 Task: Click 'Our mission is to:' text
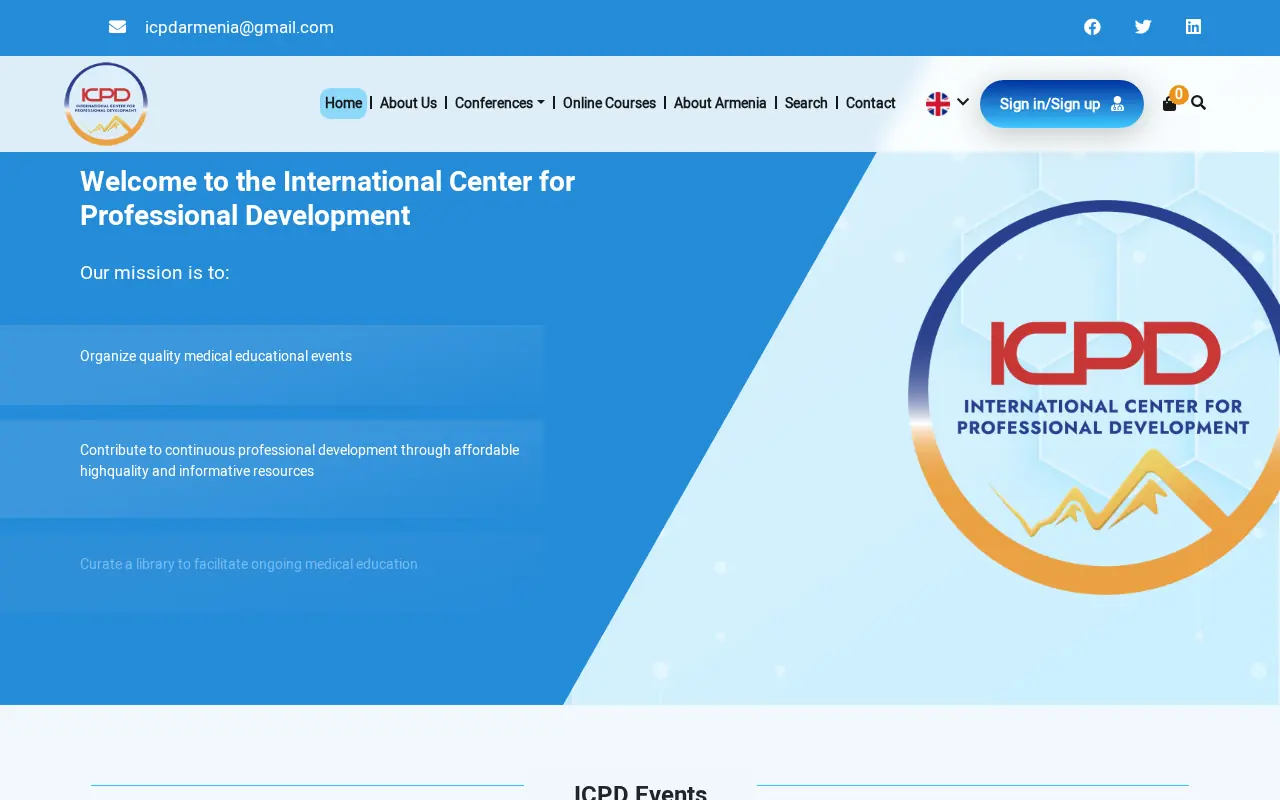tap(155, 273)
